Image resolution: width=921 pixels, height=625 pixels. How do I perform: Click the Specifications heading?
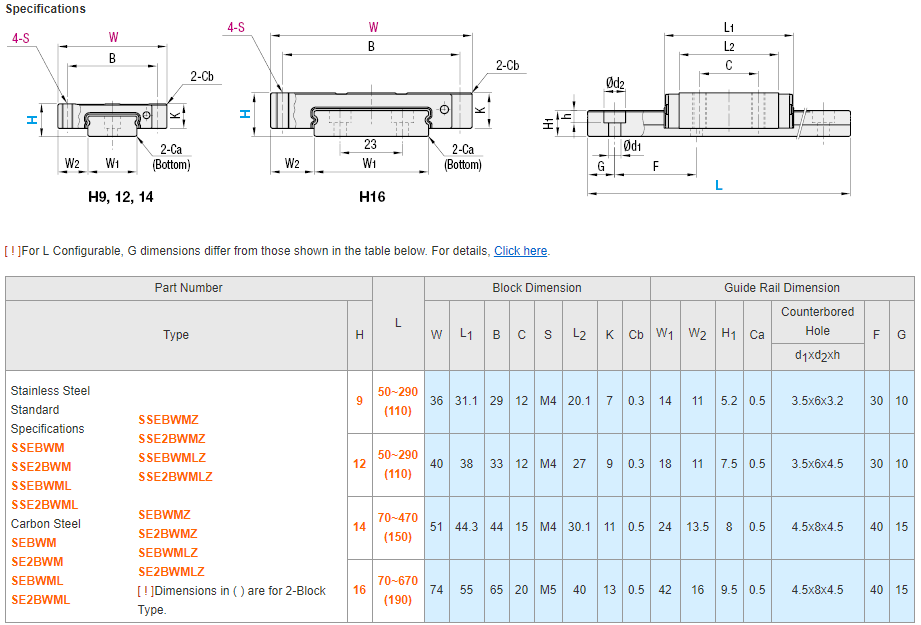46,9
